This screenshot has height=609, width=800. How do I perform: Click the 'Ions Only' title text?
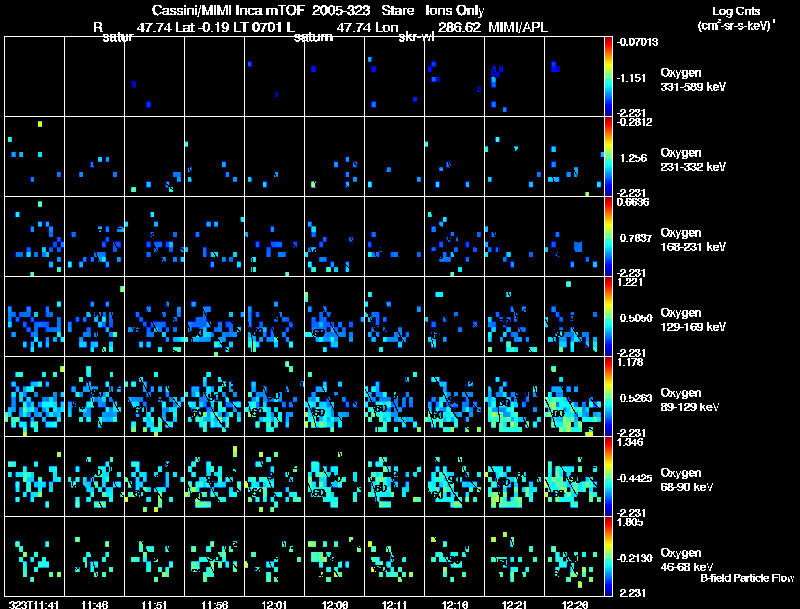click(455, 10)
